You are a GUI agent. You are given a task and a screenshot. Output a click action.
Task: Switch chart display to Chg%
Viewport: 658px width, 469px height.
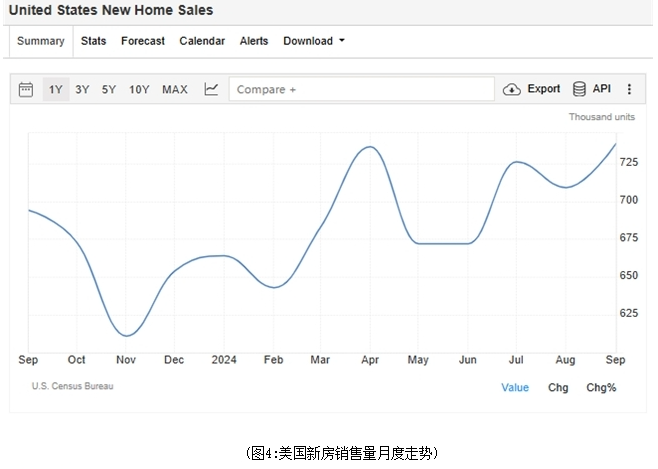click(601, 388)
